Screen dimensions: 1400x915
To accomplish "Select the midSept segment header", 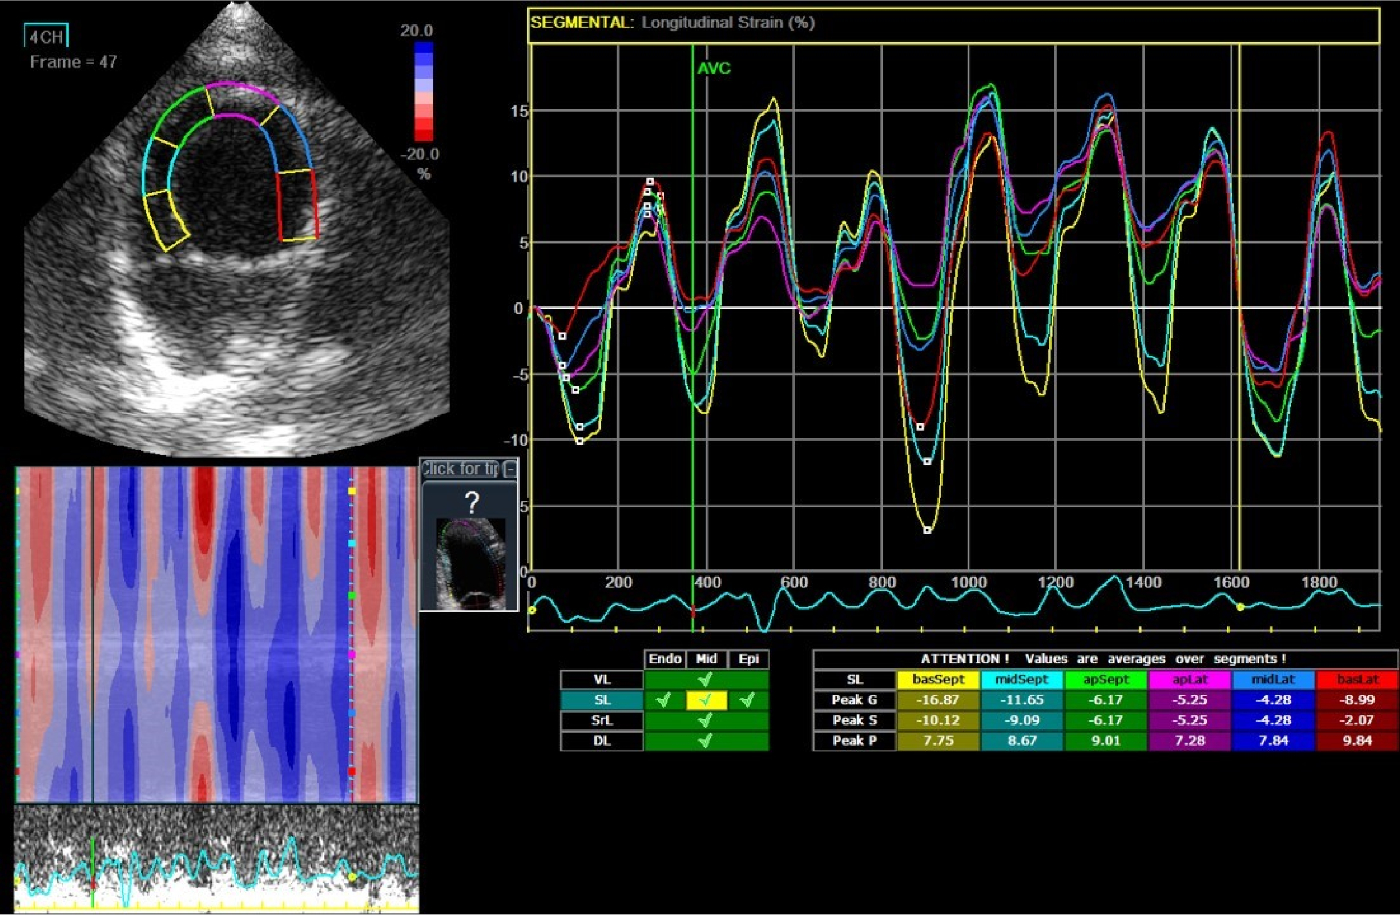I will (x=1022, y=680).
